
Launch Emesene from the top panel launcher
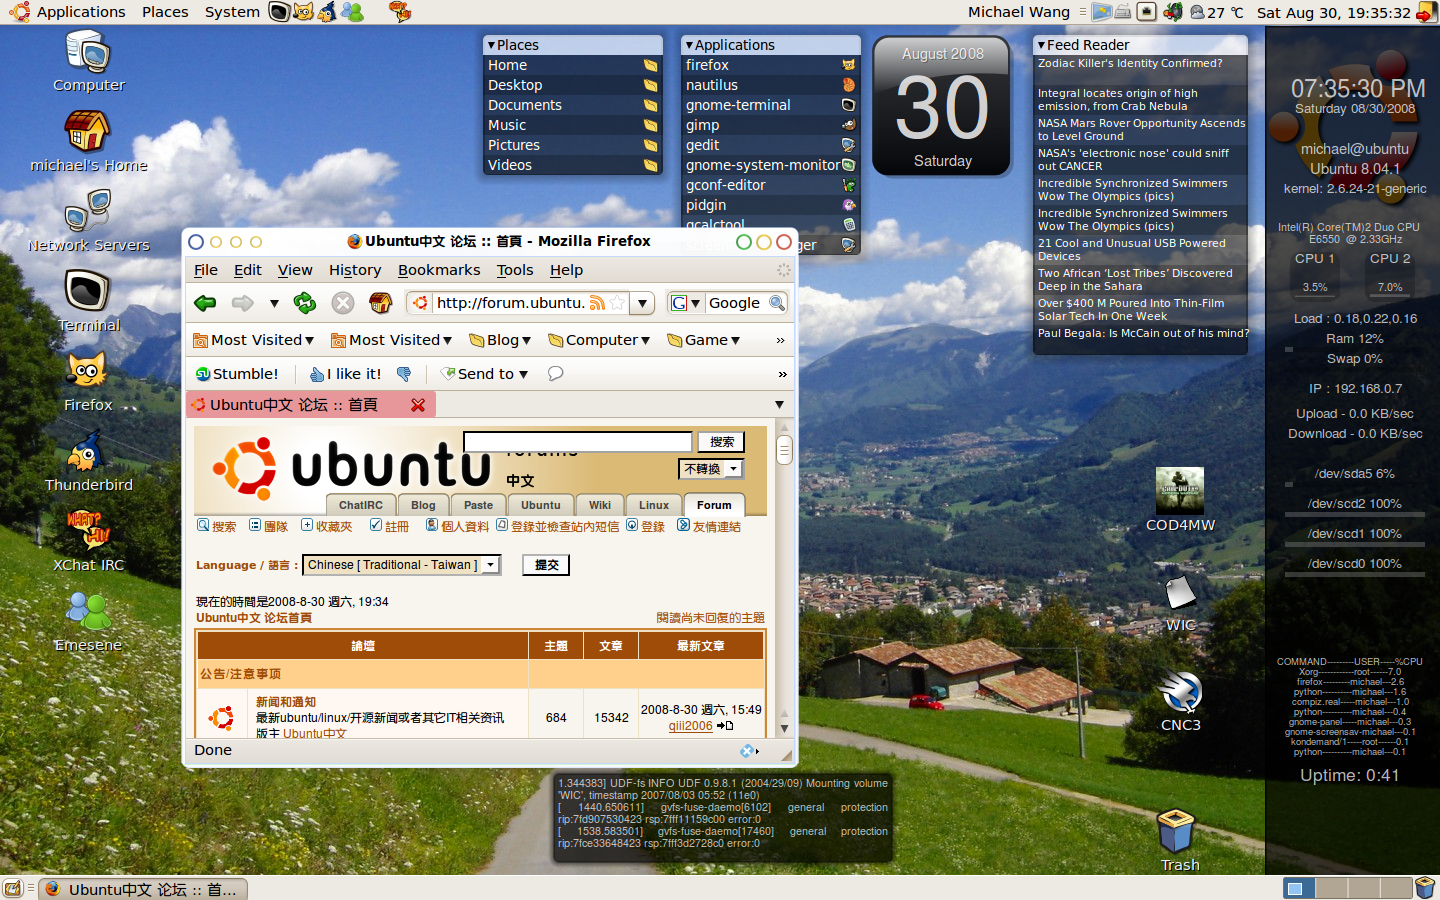352,12
